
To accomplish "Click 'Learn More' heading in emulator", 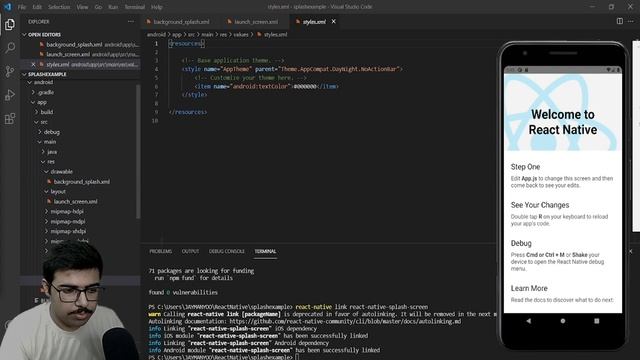I will 529,288.
